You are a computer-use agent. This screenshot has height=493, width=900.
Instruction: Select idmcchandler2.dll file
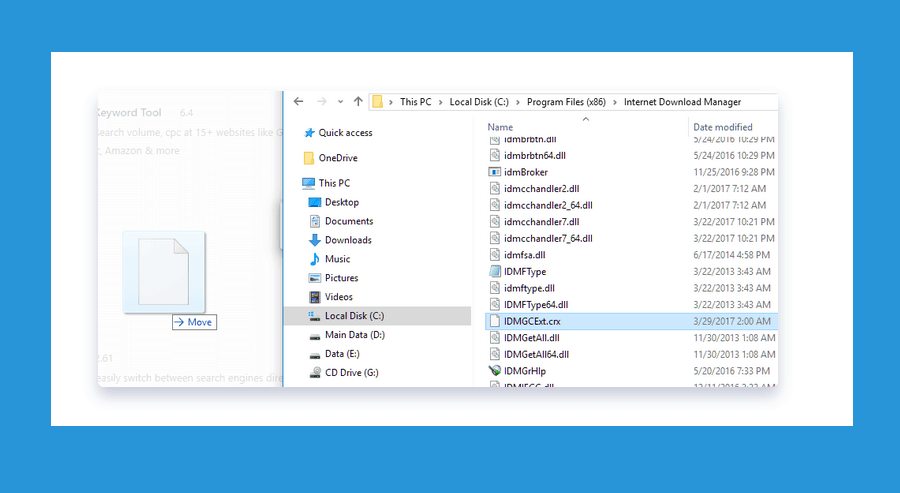pos(541,189)
